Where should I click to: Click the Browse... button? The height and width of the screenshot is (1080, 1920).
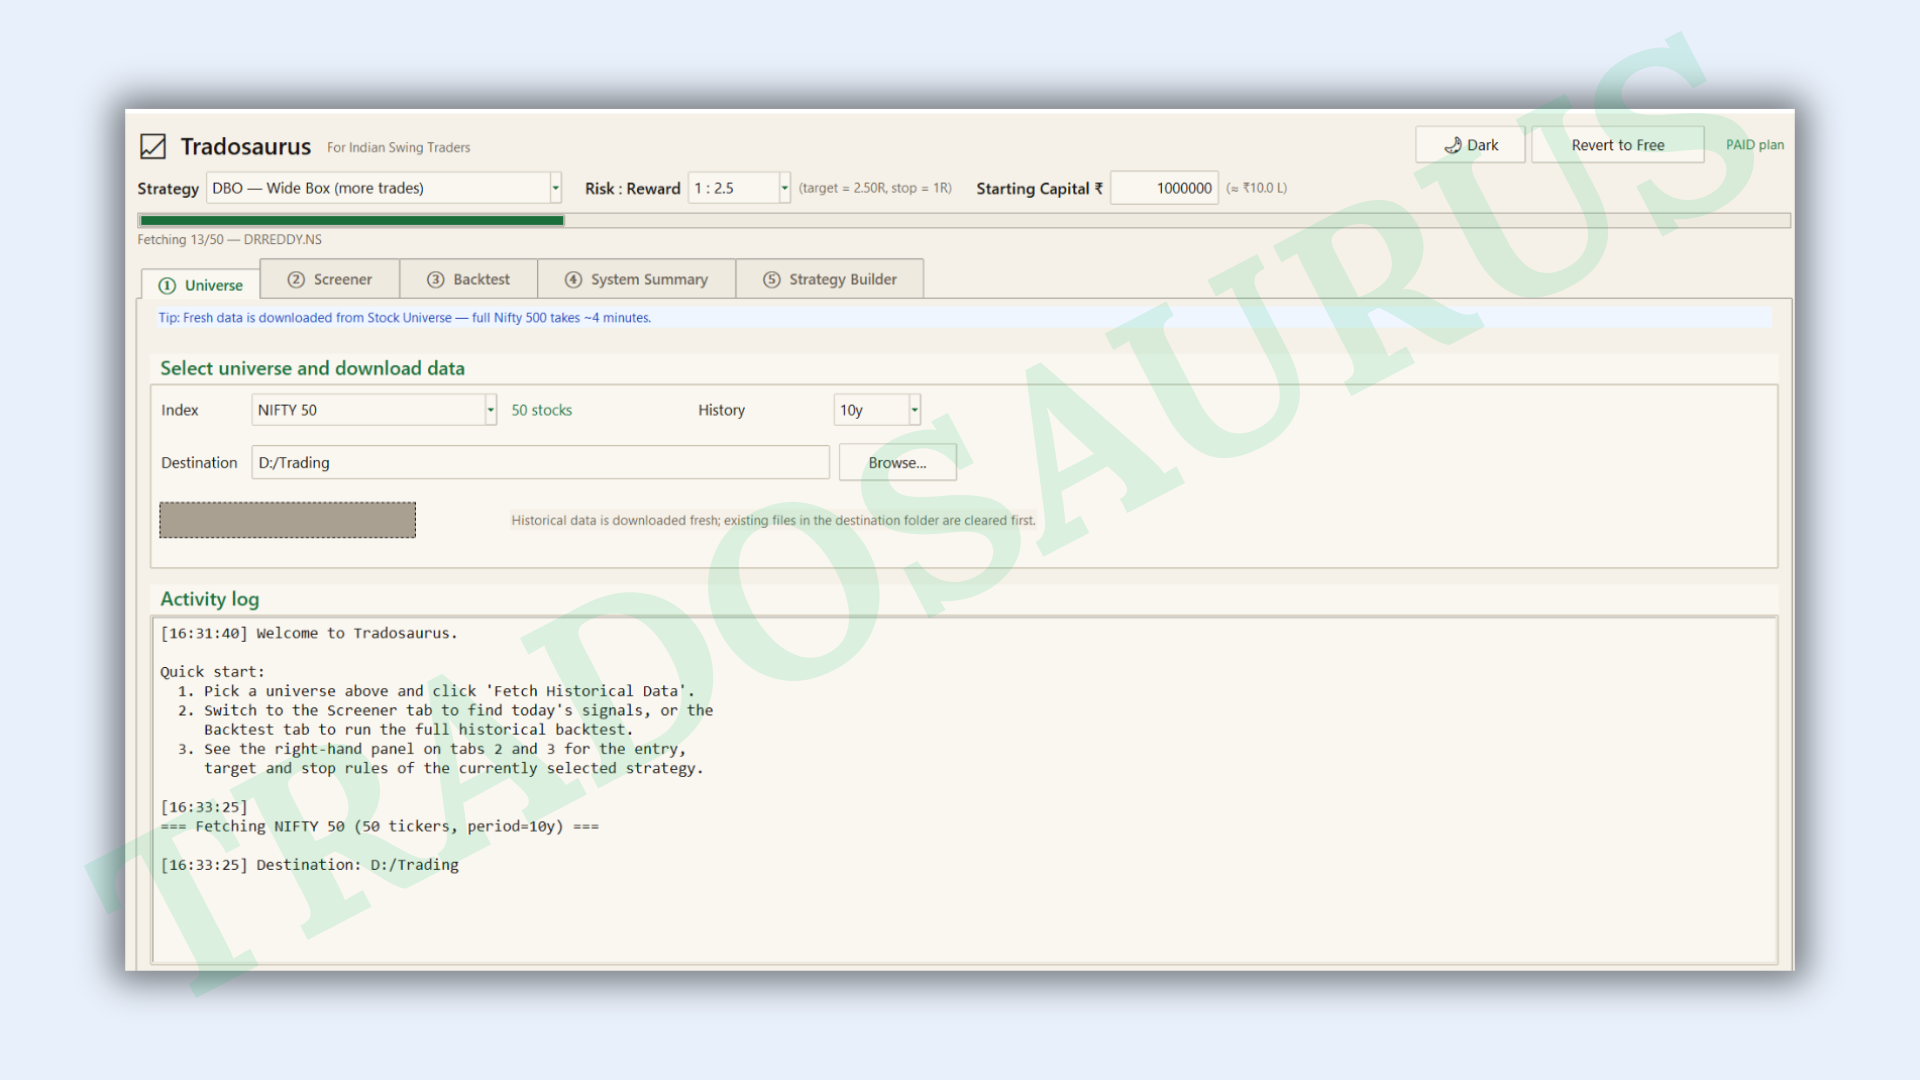(x=897, y=463)
